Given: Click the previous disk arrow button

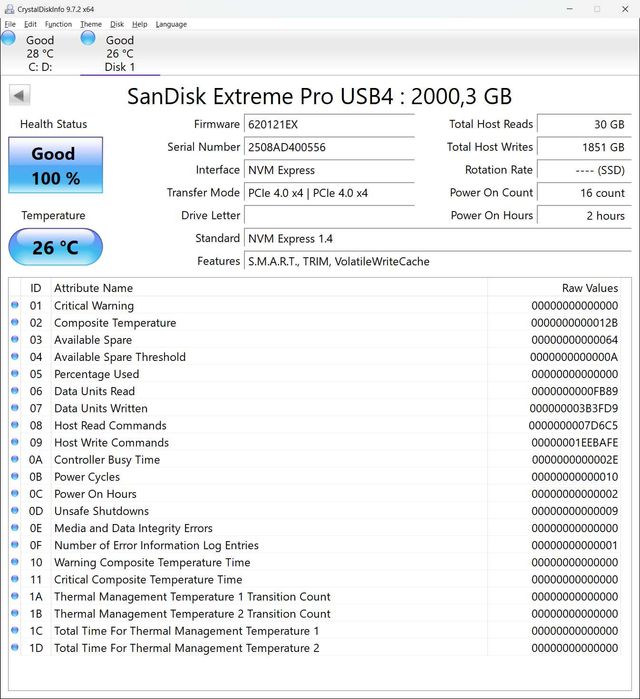Looking at the screenshot, I should [20, 95].
